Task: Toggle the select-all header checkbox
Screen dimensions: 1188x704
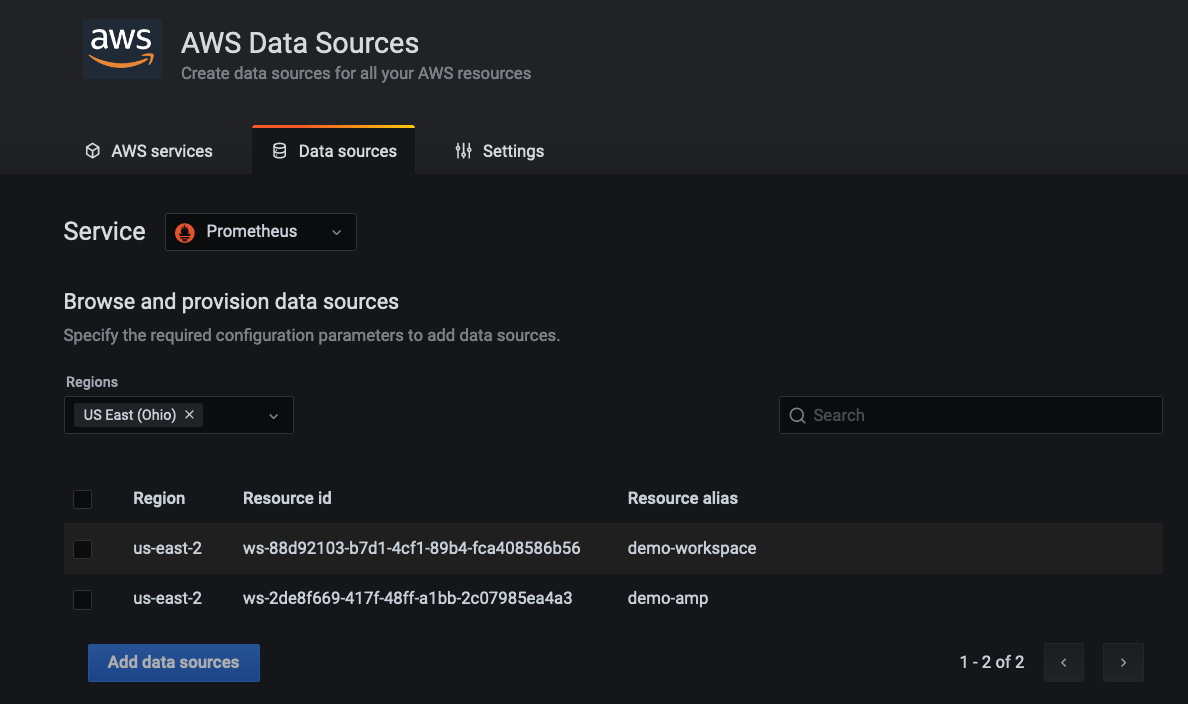Action: tap(83, 499)
